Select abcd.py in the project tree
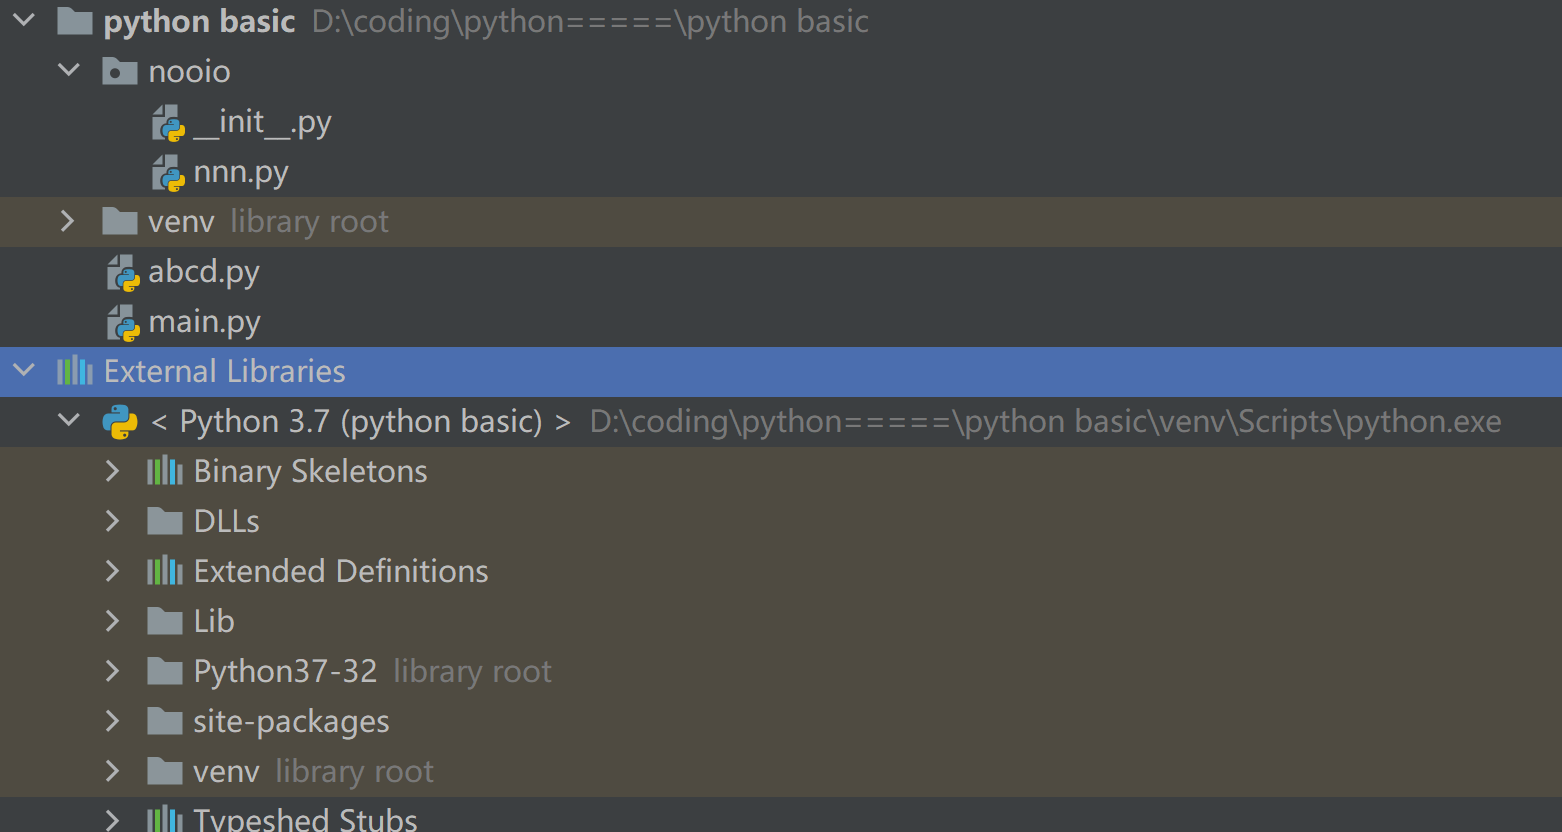 tap(204, 272)
